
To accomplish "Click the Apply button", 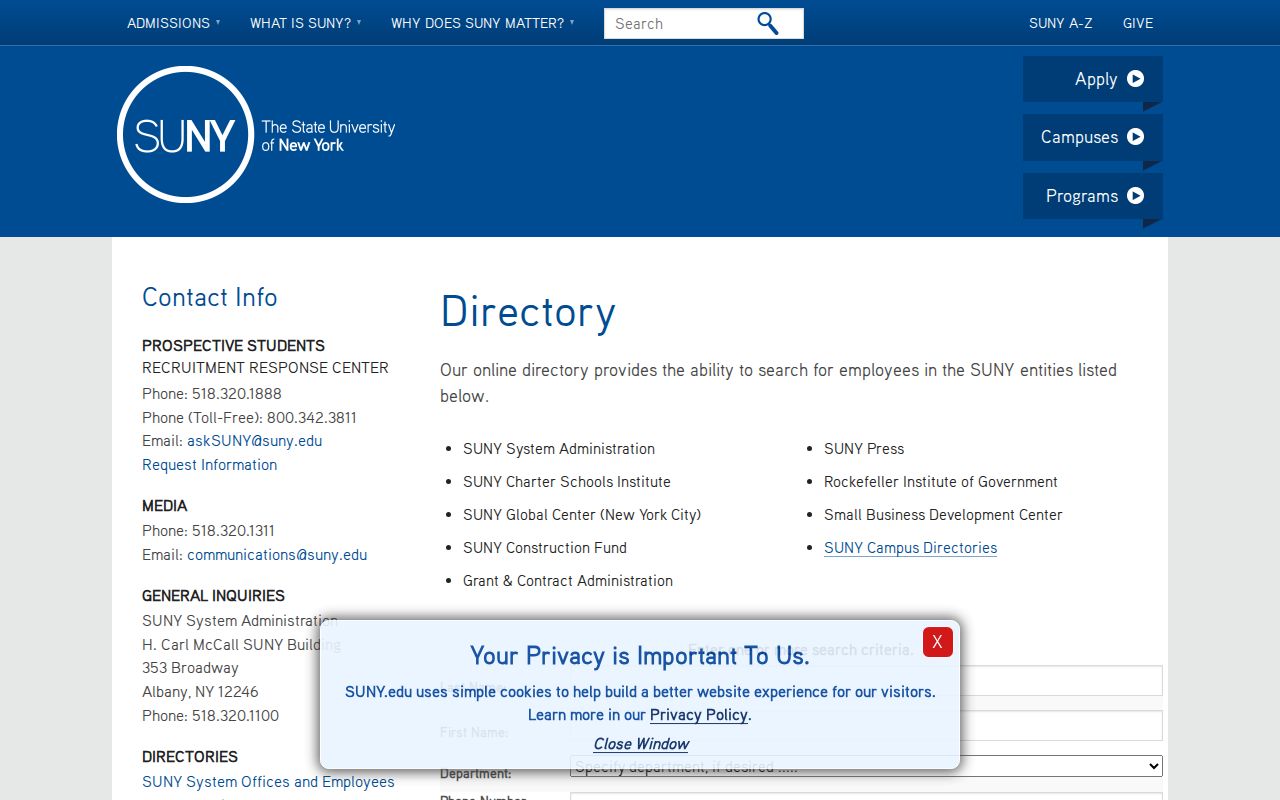I will pyautogui.click(x=1092, y=79).
